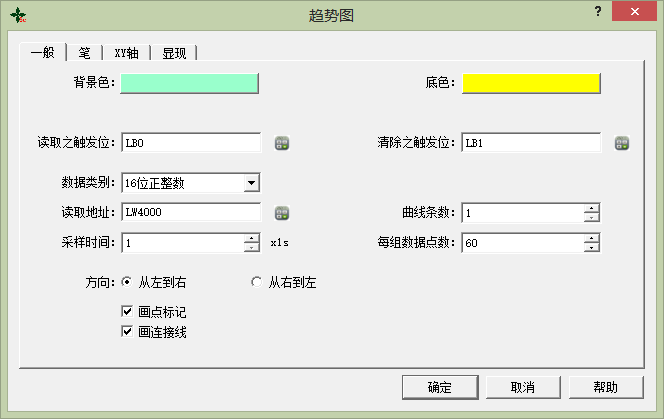This screenshot has width=664, height=419.
Task: Click the app logo icon in title bar
Action: coord(18,15)
